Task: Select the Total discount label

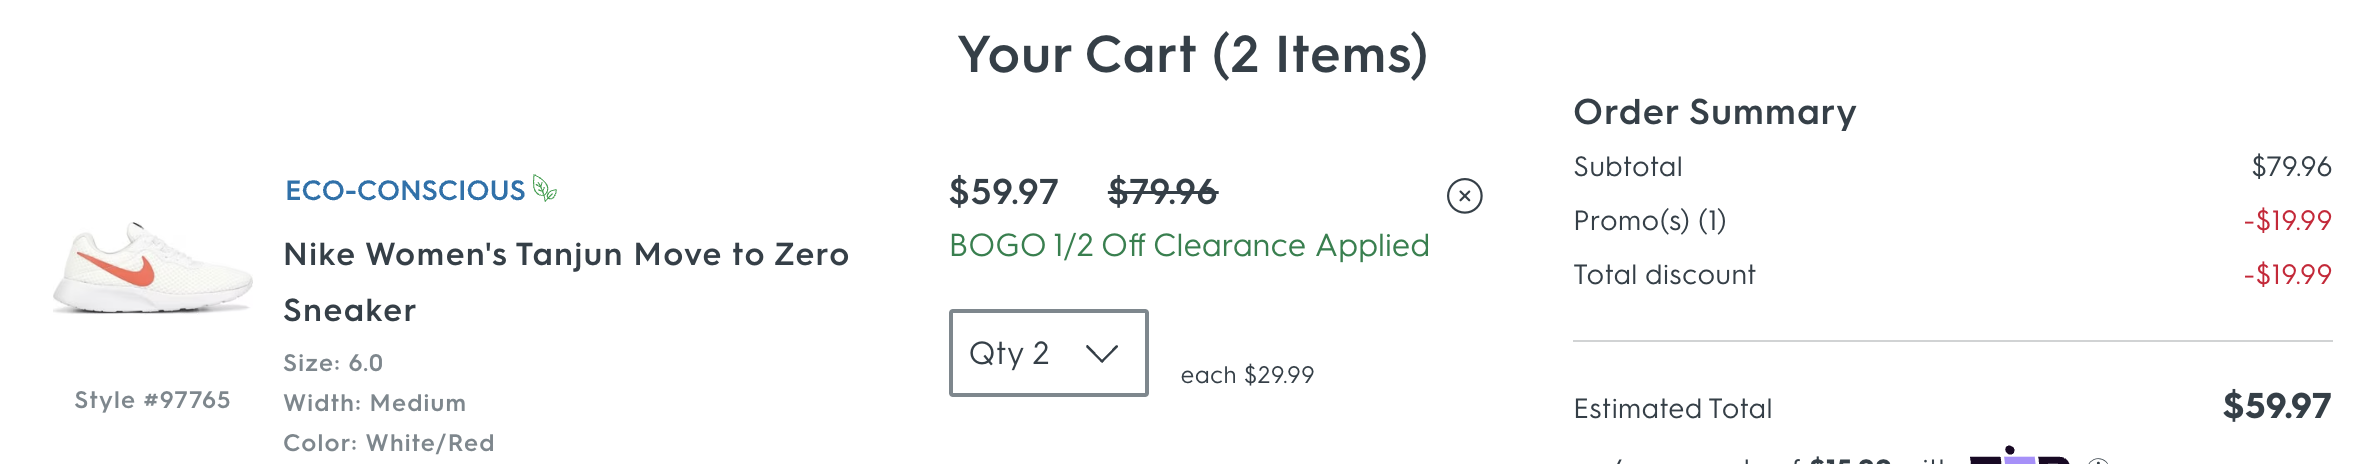Action: (1664, 275)
